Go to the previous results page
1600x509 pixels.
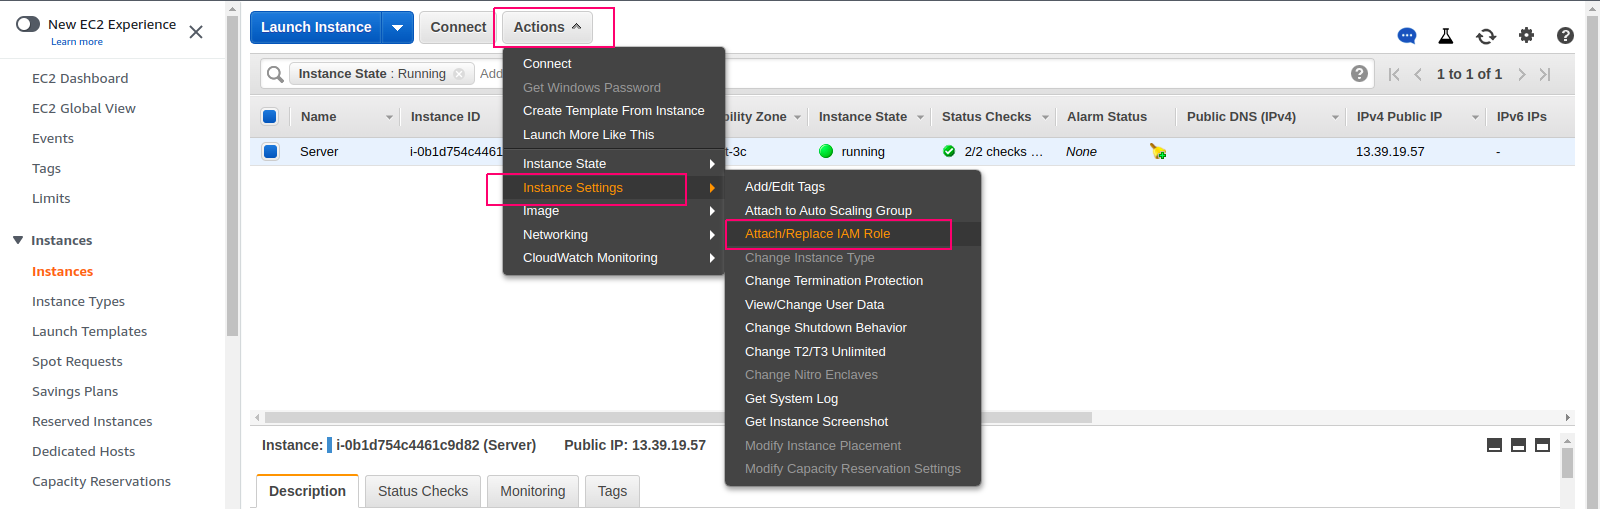click(x=1418, y=74)
